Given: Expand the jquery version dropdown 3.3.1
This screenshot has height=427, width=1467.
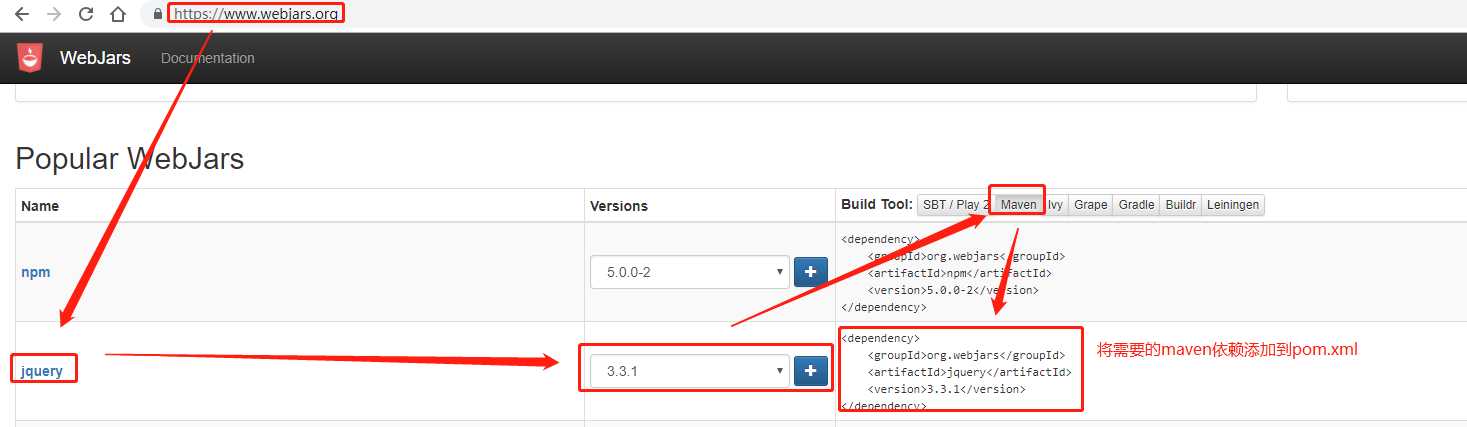Looking at the screenshot, I should coord(688,371).
